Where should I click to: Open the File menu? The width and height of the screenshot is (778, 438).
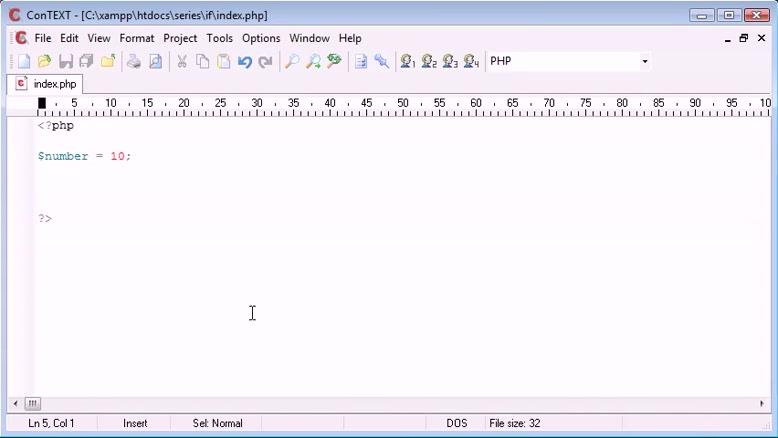[x=43, y=38]
